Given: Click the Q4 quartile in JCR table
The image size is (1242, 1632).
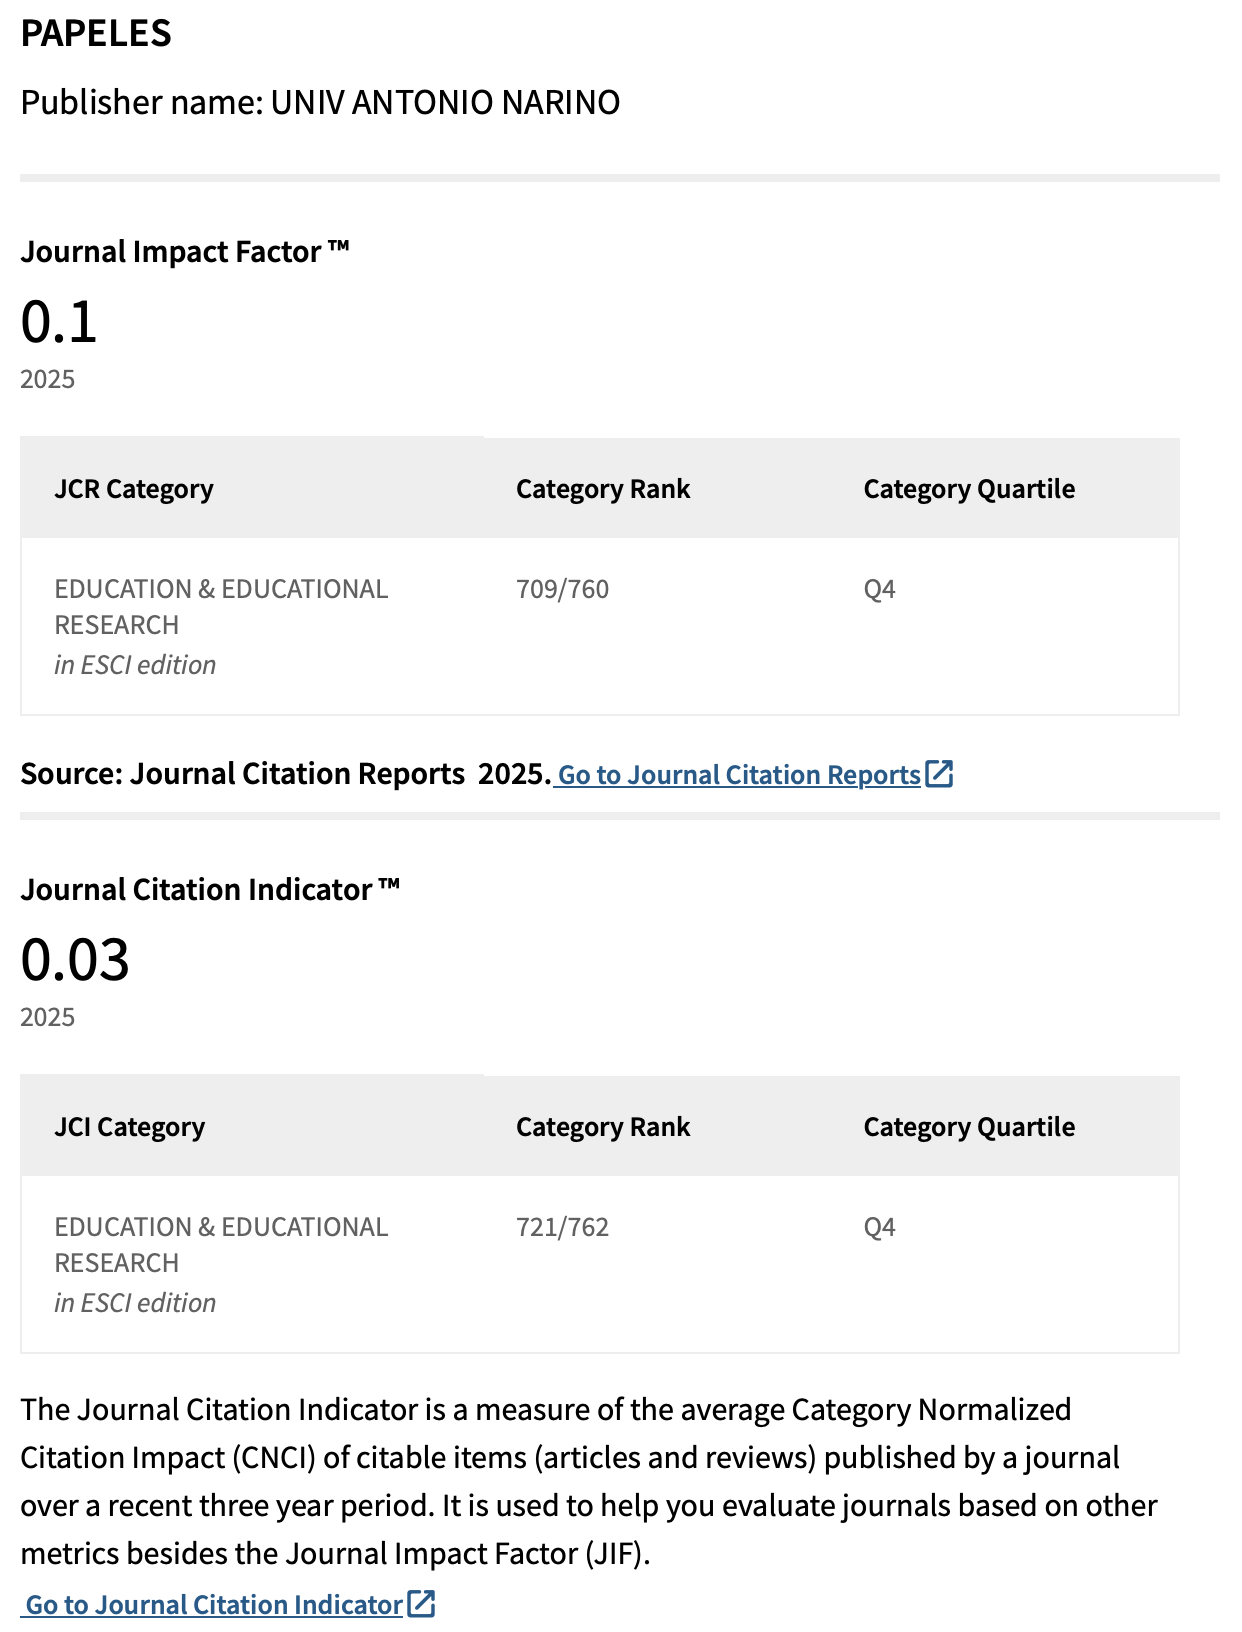Looking at the screenshot, I should click(x=879, y=589).
